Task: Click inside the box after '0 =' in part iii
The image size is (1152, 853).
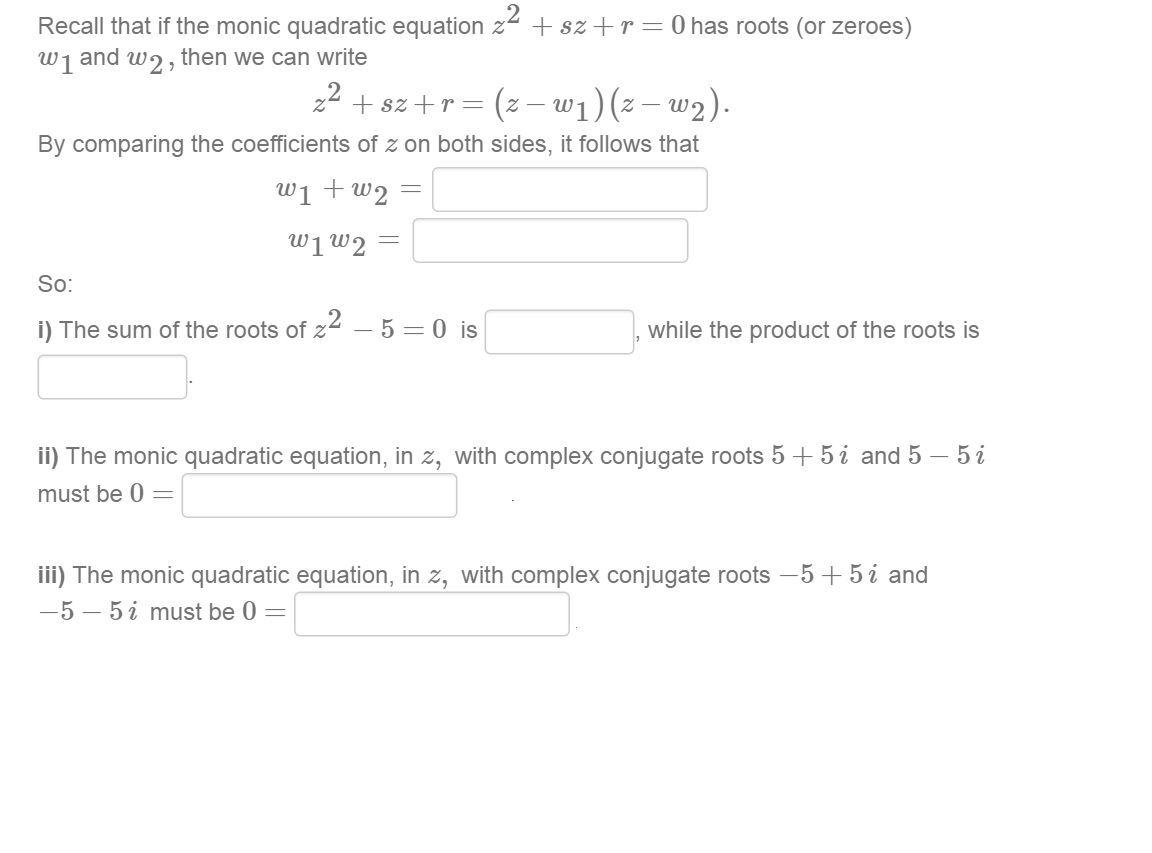Action: pos(431,615)
